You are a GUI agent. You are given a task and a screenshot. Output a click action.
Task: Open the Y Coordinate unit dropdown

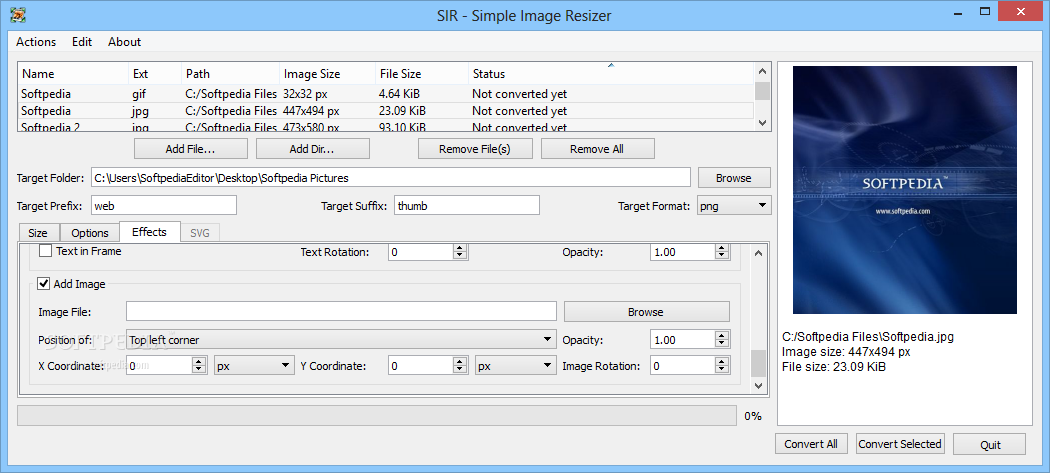point(516,366)
